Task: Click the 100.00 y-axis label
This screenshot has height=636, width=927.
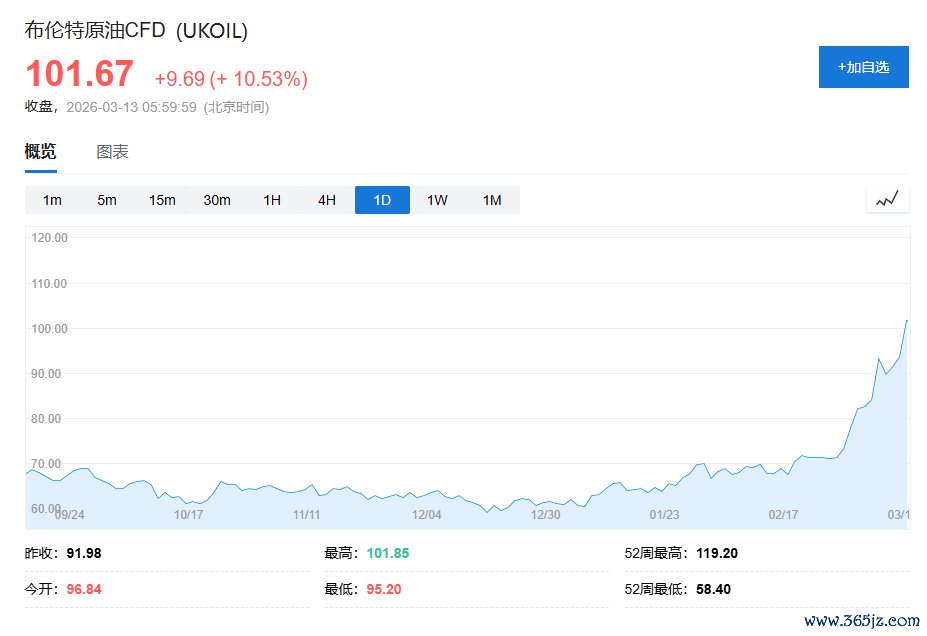Action: point(50,329)
